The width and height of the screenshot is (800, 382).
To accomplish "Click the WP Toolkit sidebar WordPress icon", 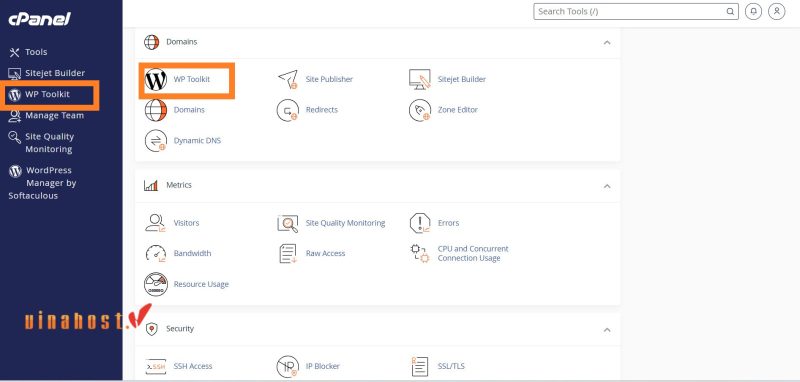I will (15, 95).
